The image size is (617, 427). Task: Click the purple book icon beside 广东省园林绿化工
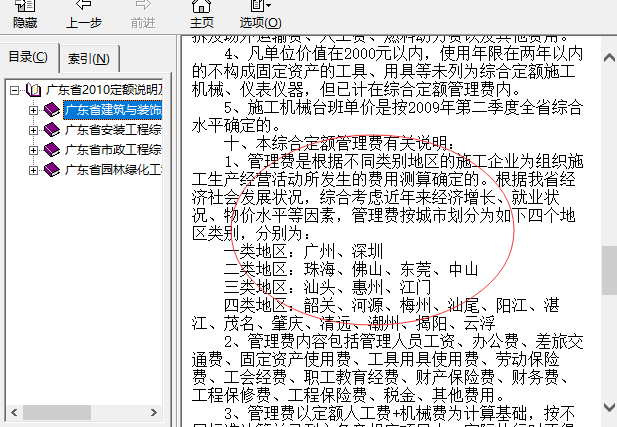click(x=52, y=170)
